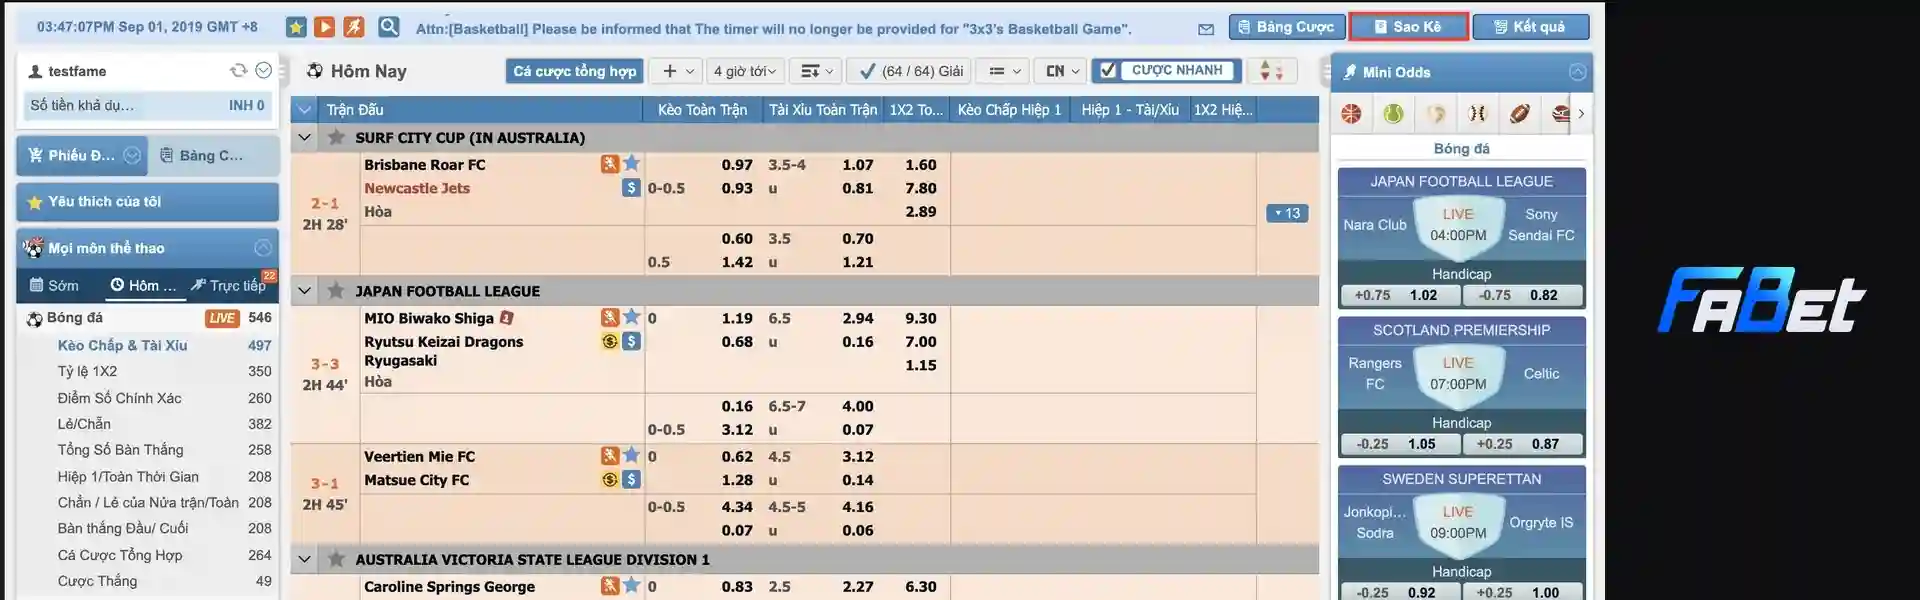Collapse the SURF CITY CUP league section
This screenshot has width=1920, height=600.
[305, 138]
